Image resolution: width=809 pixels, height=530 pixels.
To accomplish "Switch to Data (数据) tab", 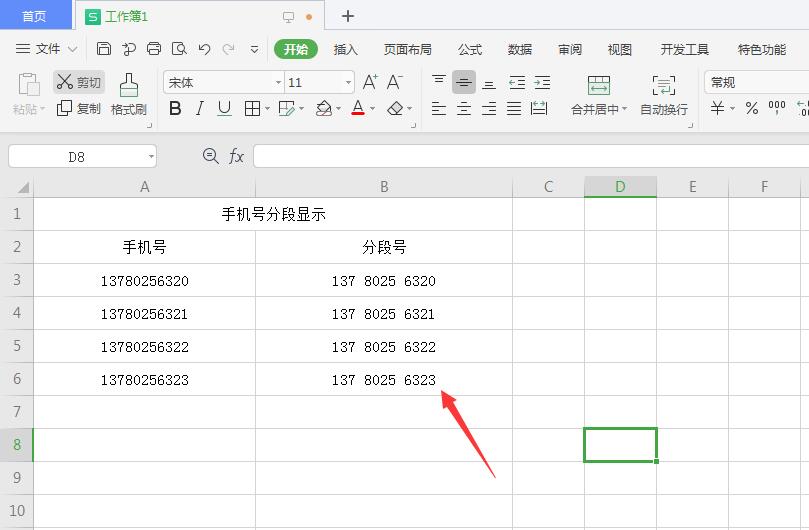I will click(x=520, y=50).
